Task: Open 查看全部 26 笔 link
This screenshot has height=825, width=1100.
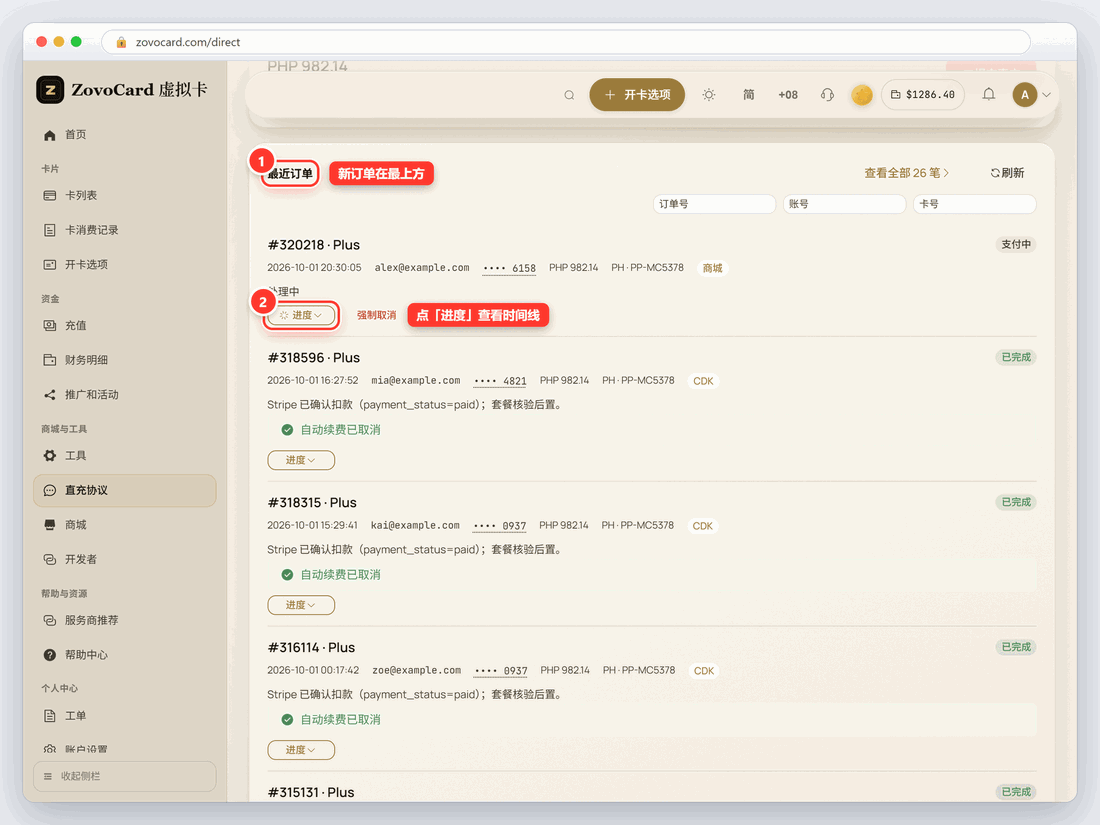Action: click(906, 173)
